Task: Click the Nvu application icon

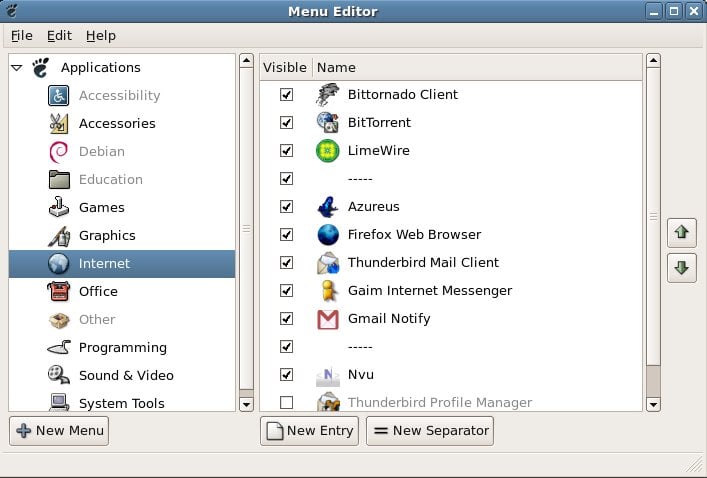Action: tap(328, 375)
